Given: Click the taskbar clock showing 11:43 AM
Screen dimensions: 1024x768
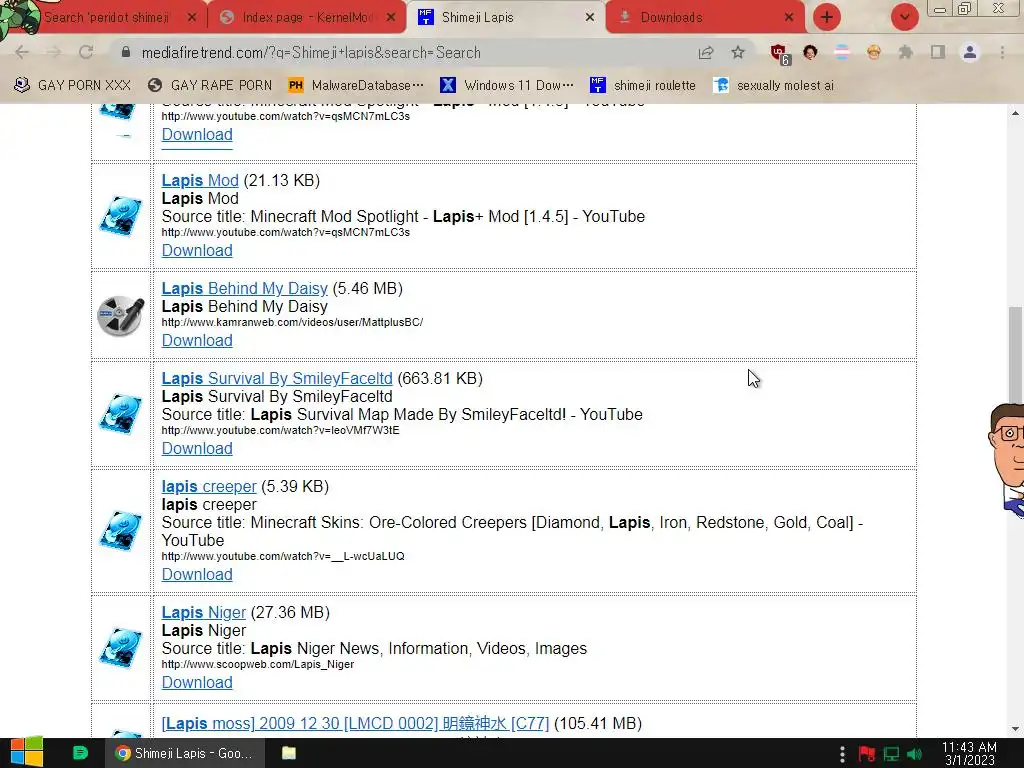Looking at the screenshot, I should pyautogui.click(x=969, y=753).
